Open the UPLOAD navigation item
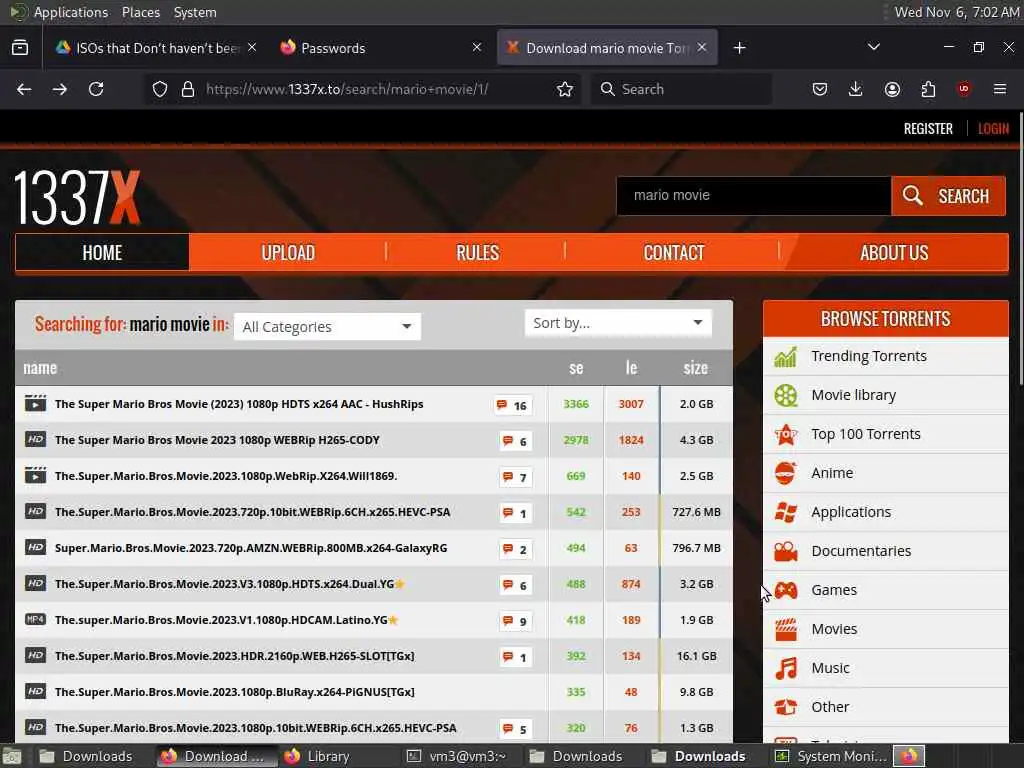Viewport: 1024px width, 768px height. tap(288, 253)
